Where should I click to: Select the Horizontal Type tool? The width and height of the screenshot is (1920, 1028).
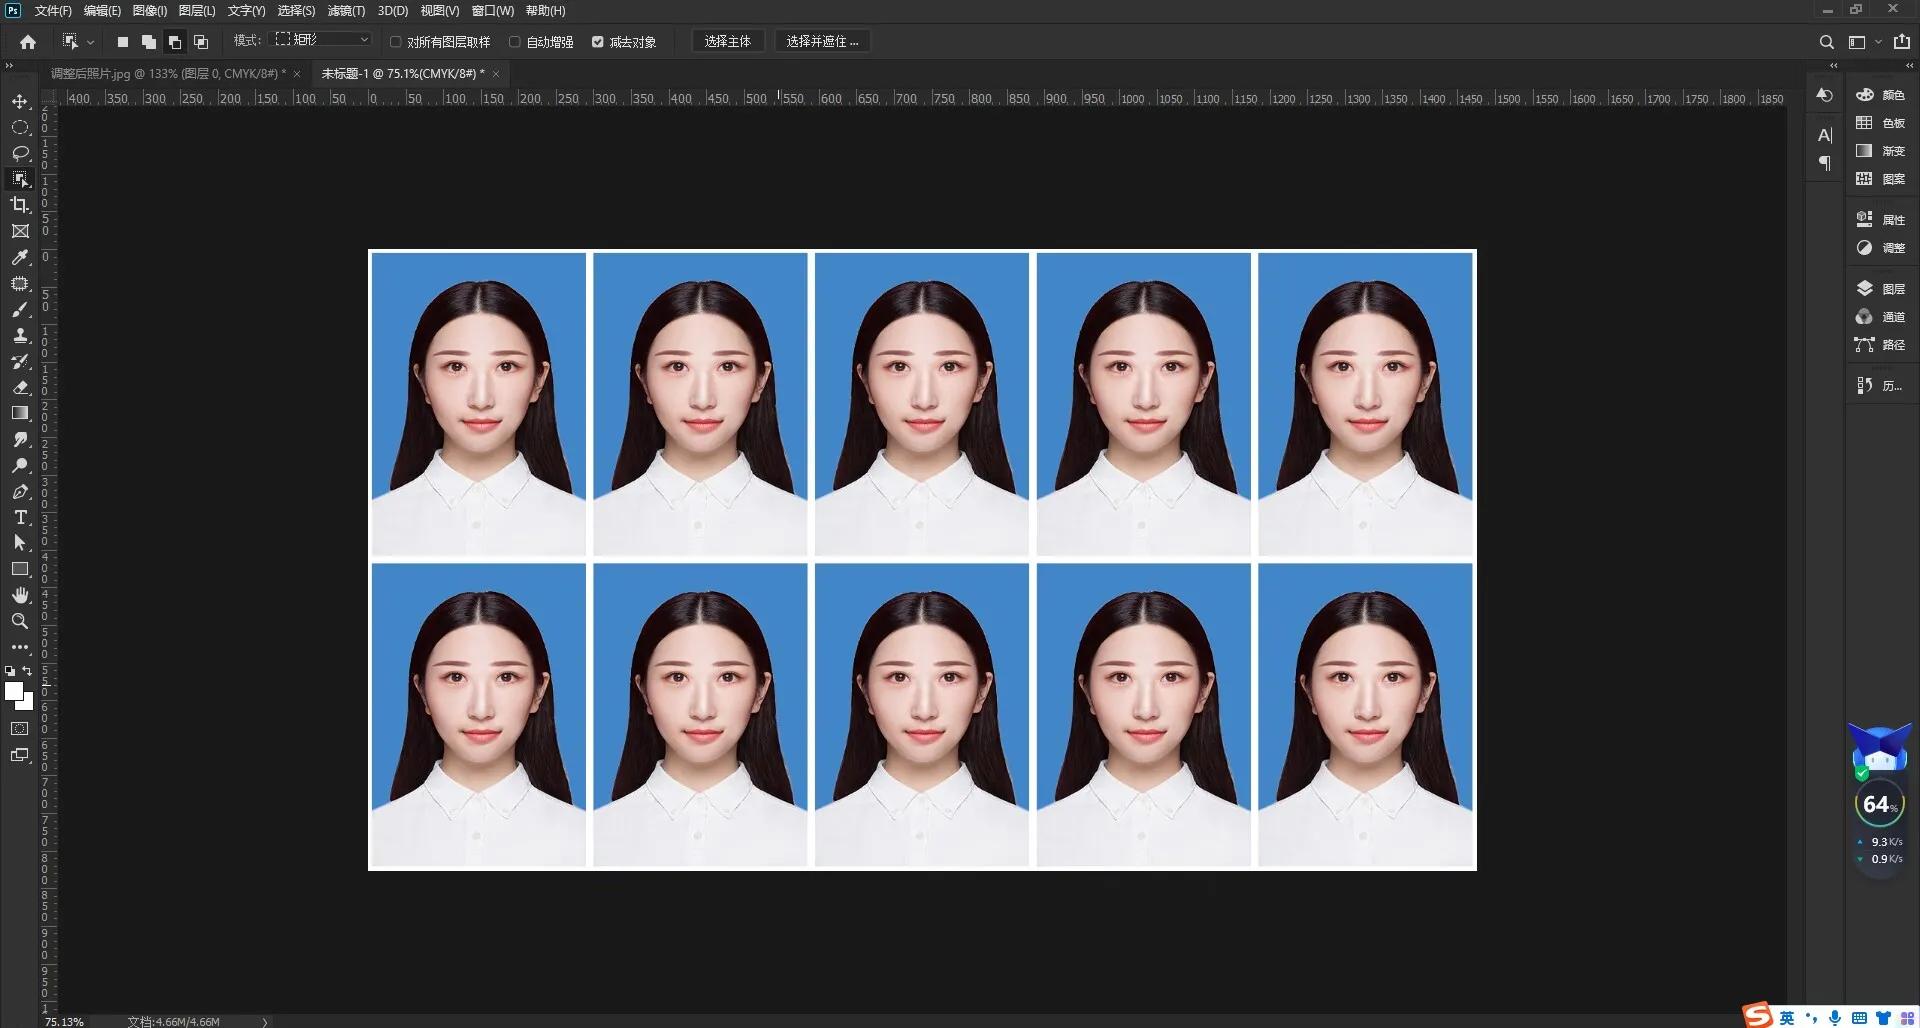pos(20,517)
